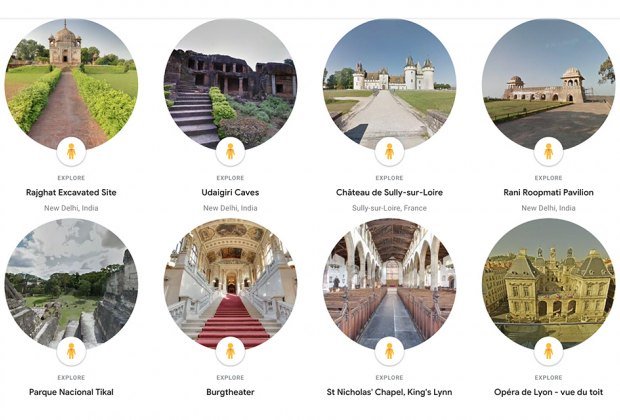Open the Rajghat Excavated Site thumbnail
The image size is (620, 420).
(x=71, y=84)
